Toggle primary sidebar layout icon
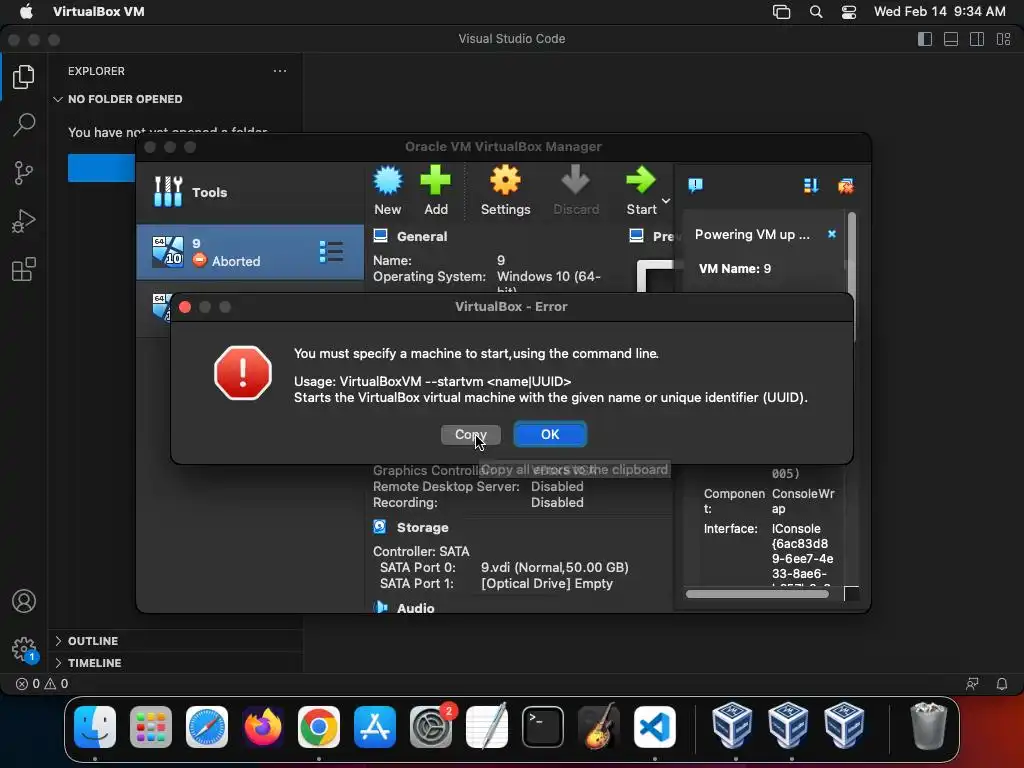Viewport: 1024px width, 768px height. 925,39
